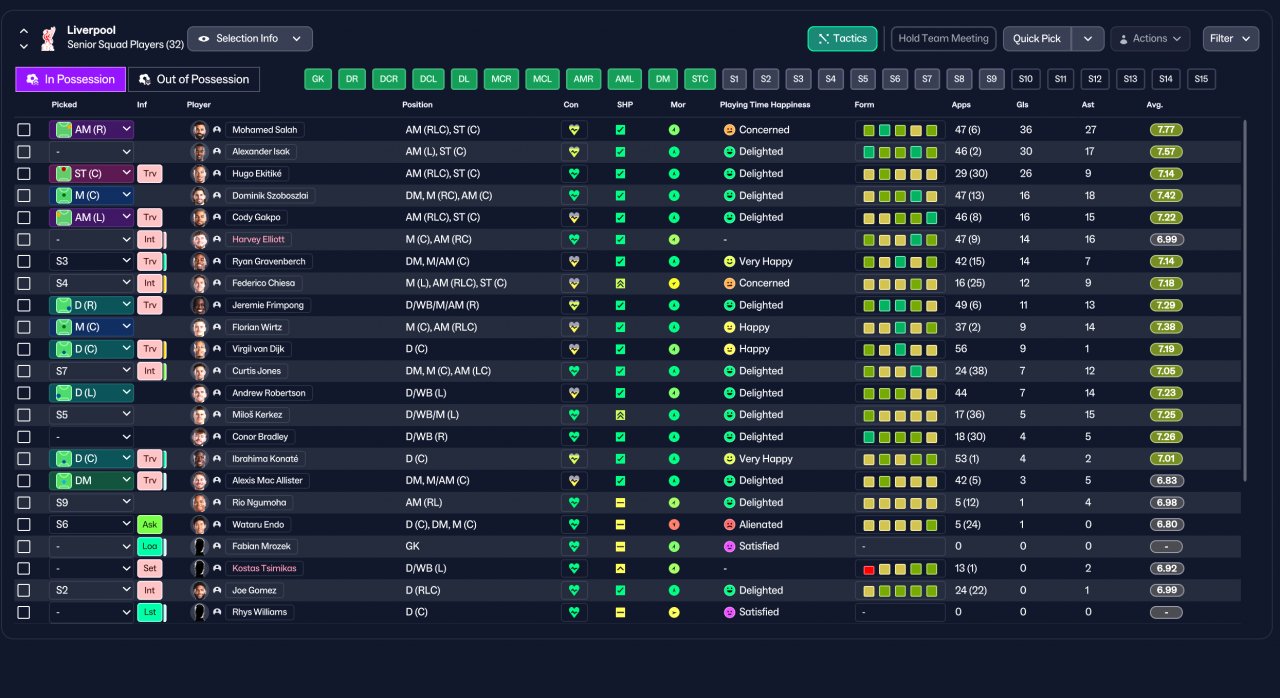This screenshot has height=698, width=1280.
Task: Tick the checkbox for Alexander Isak
Action: click(24, 152)
